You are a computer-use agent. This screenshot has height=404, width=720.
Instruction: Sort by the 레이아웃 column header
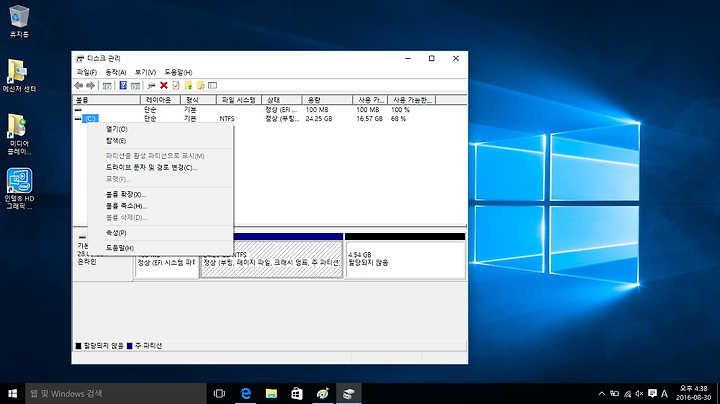coord(160,100)
